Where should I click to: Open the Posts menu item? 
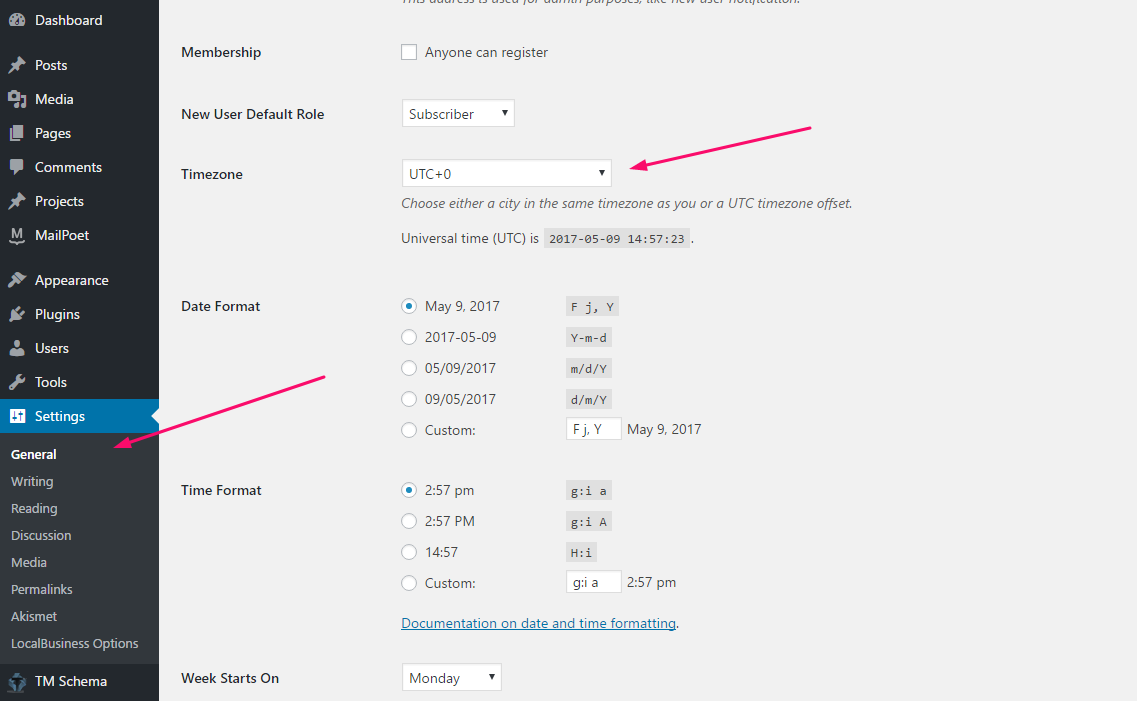tap(79, 65)
